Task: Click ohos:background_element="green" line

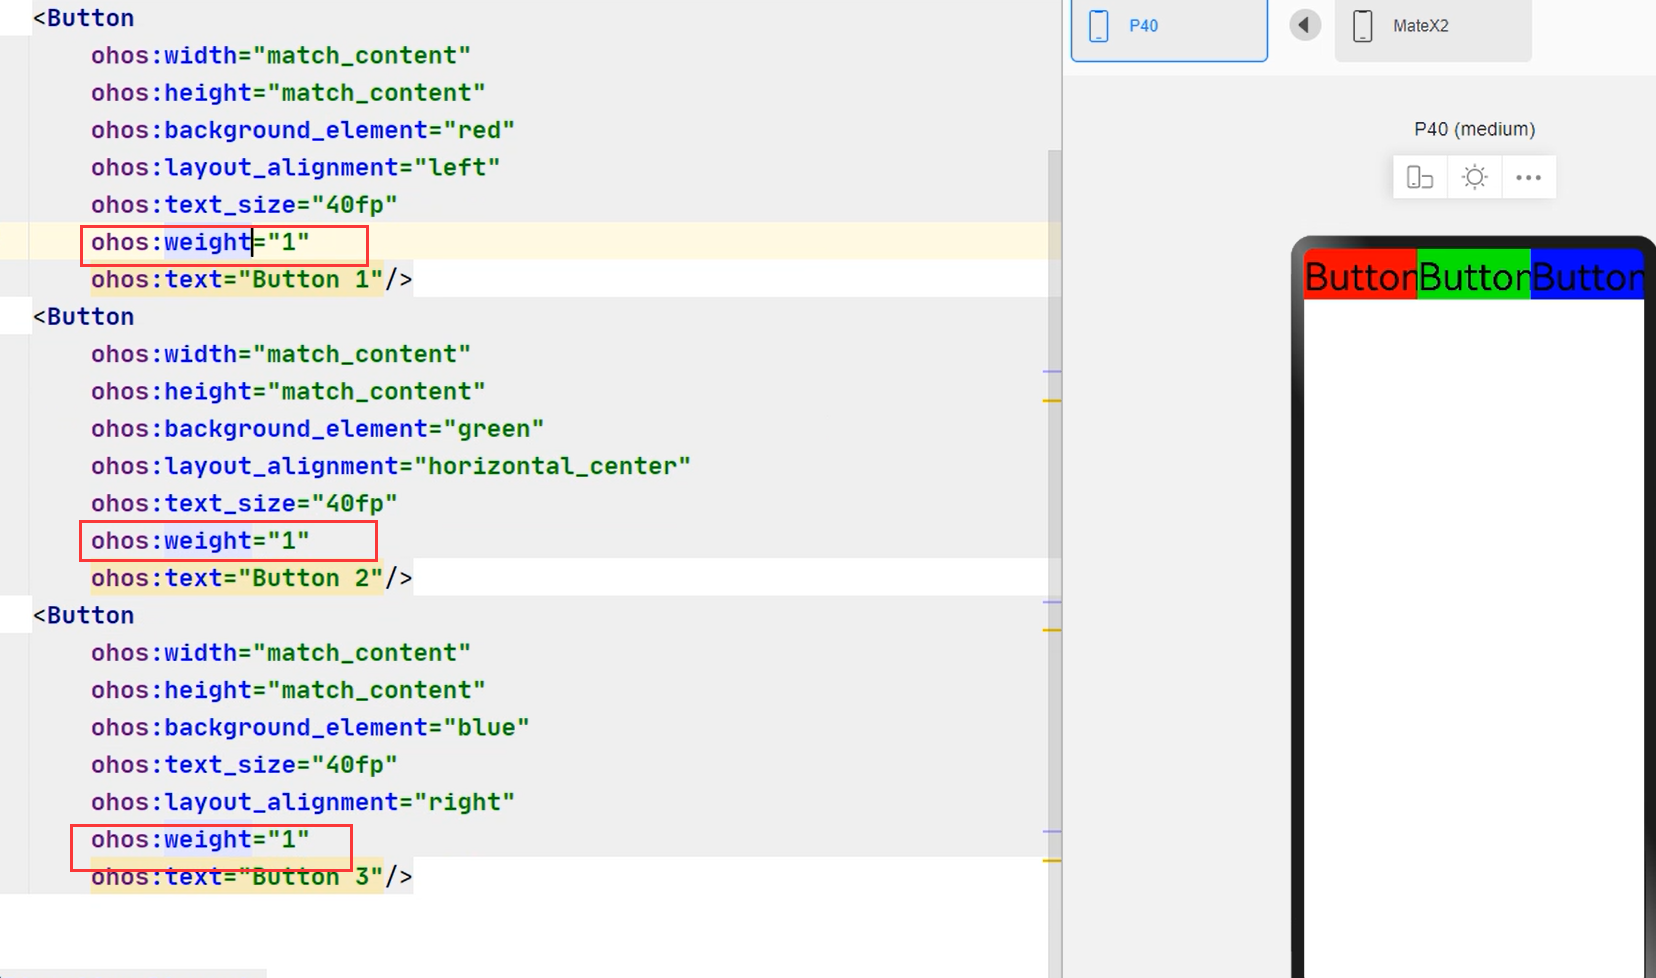Action: [317, 429]
